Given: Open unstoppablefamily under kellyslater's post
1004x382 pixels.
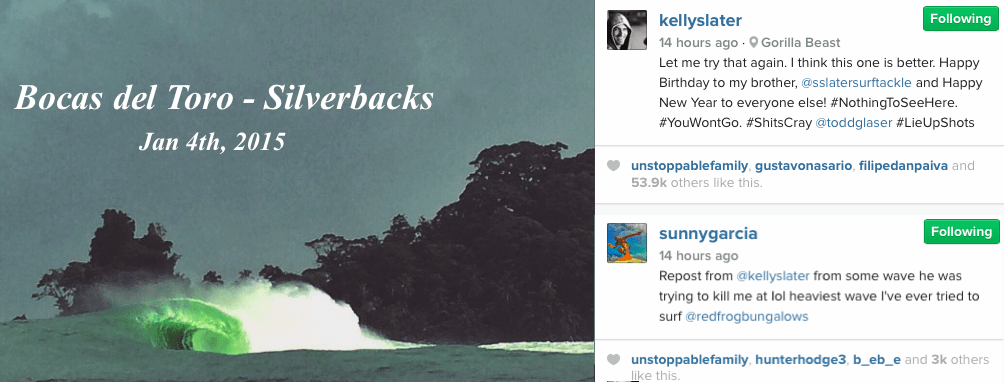Looking at the screenshot, I should click(x=690, y=166).
